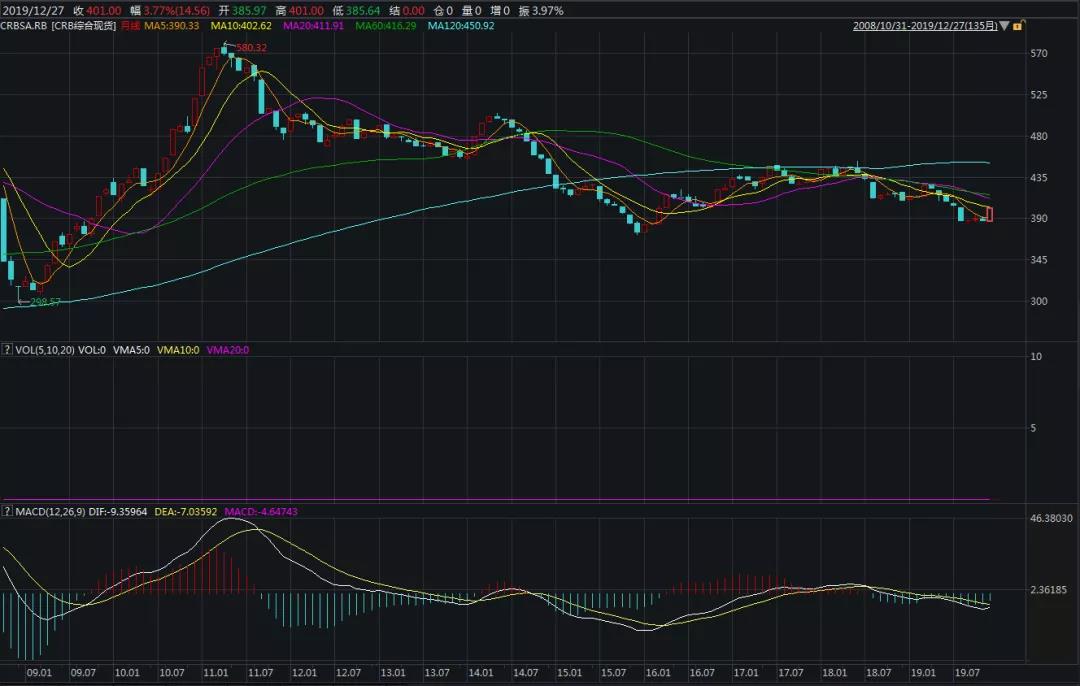This screenshot has height=686, width=1080.
Task: Click the amplitude value 3.97%
Action: coord(547,10)
